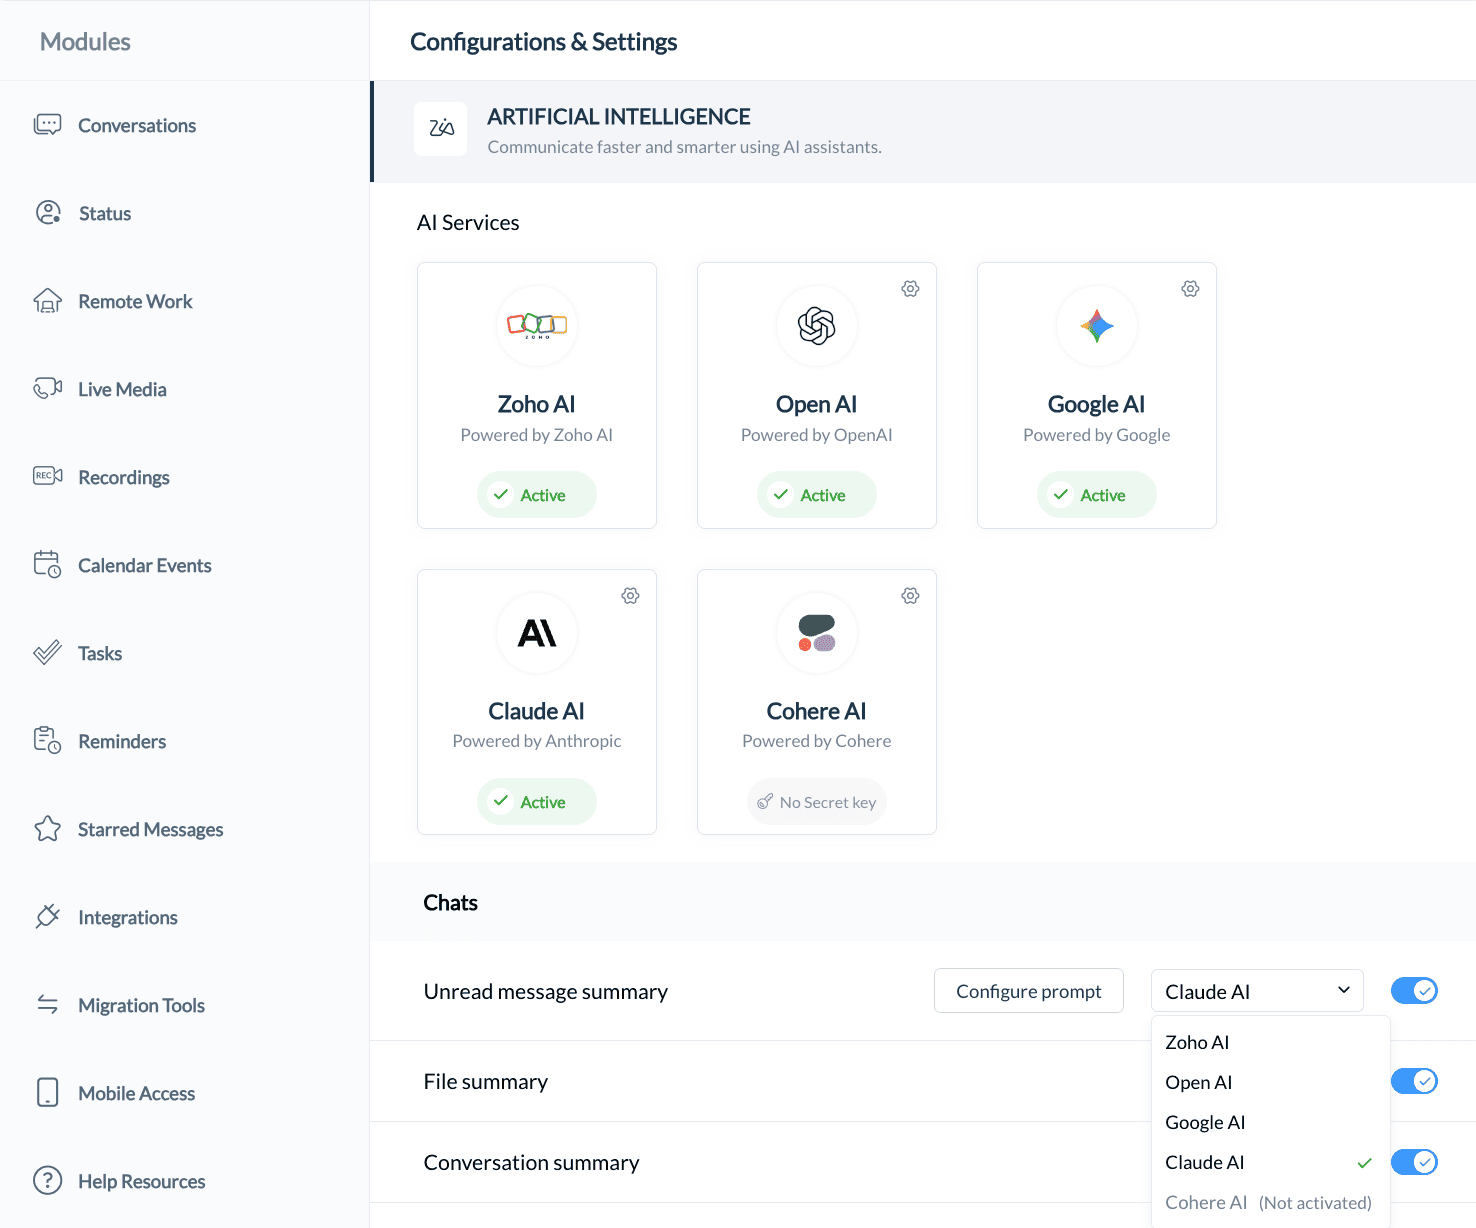Open Mobile Access phone icon

(48, 1092)
